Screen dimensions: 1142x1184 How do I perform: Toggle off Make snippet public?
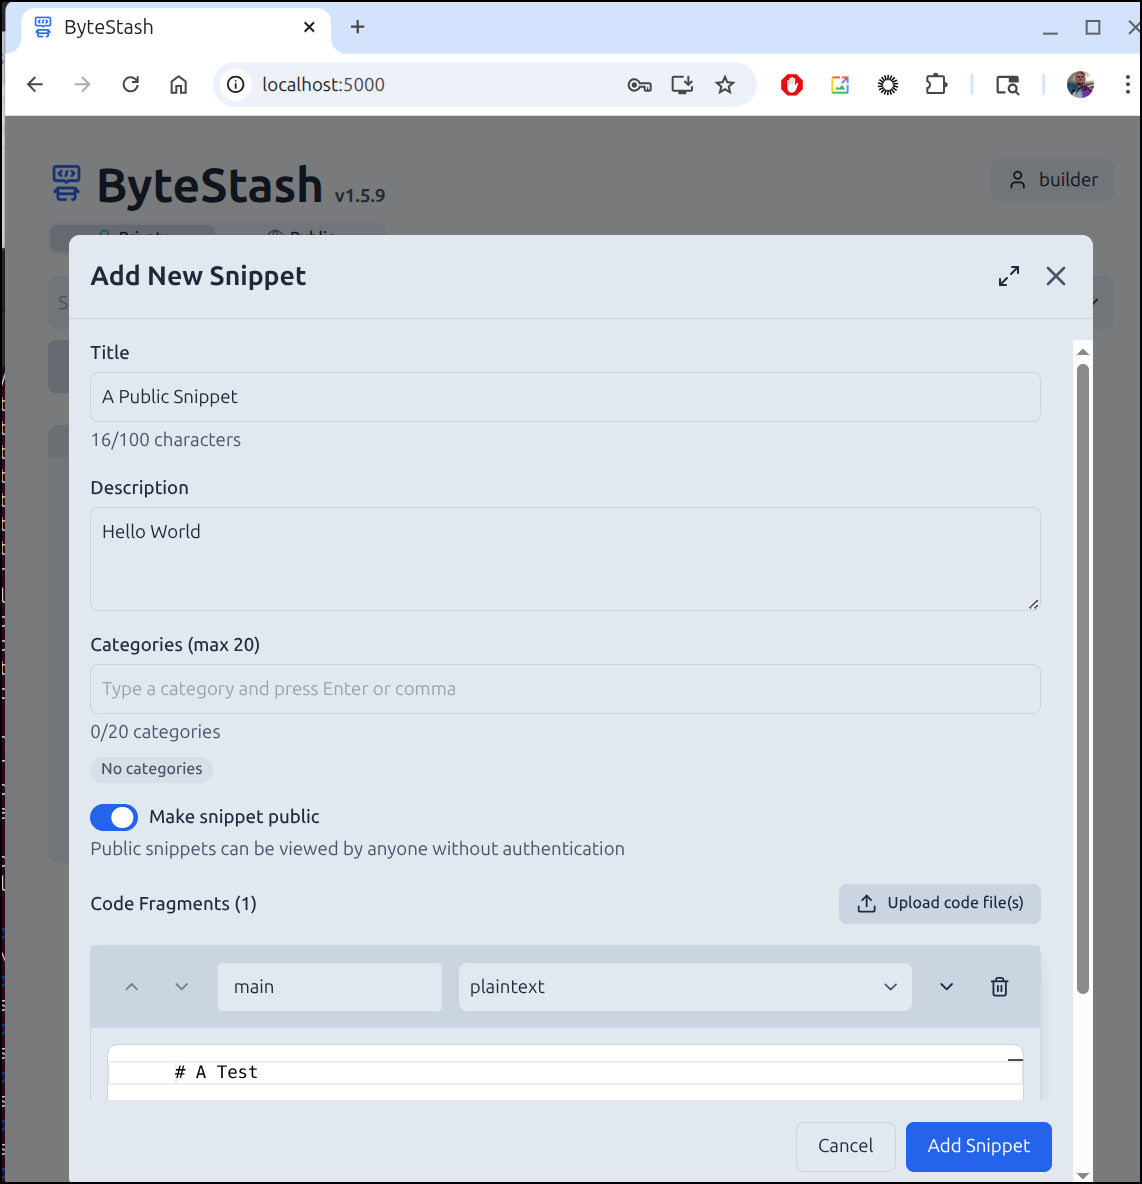click(x=114, y=817)
